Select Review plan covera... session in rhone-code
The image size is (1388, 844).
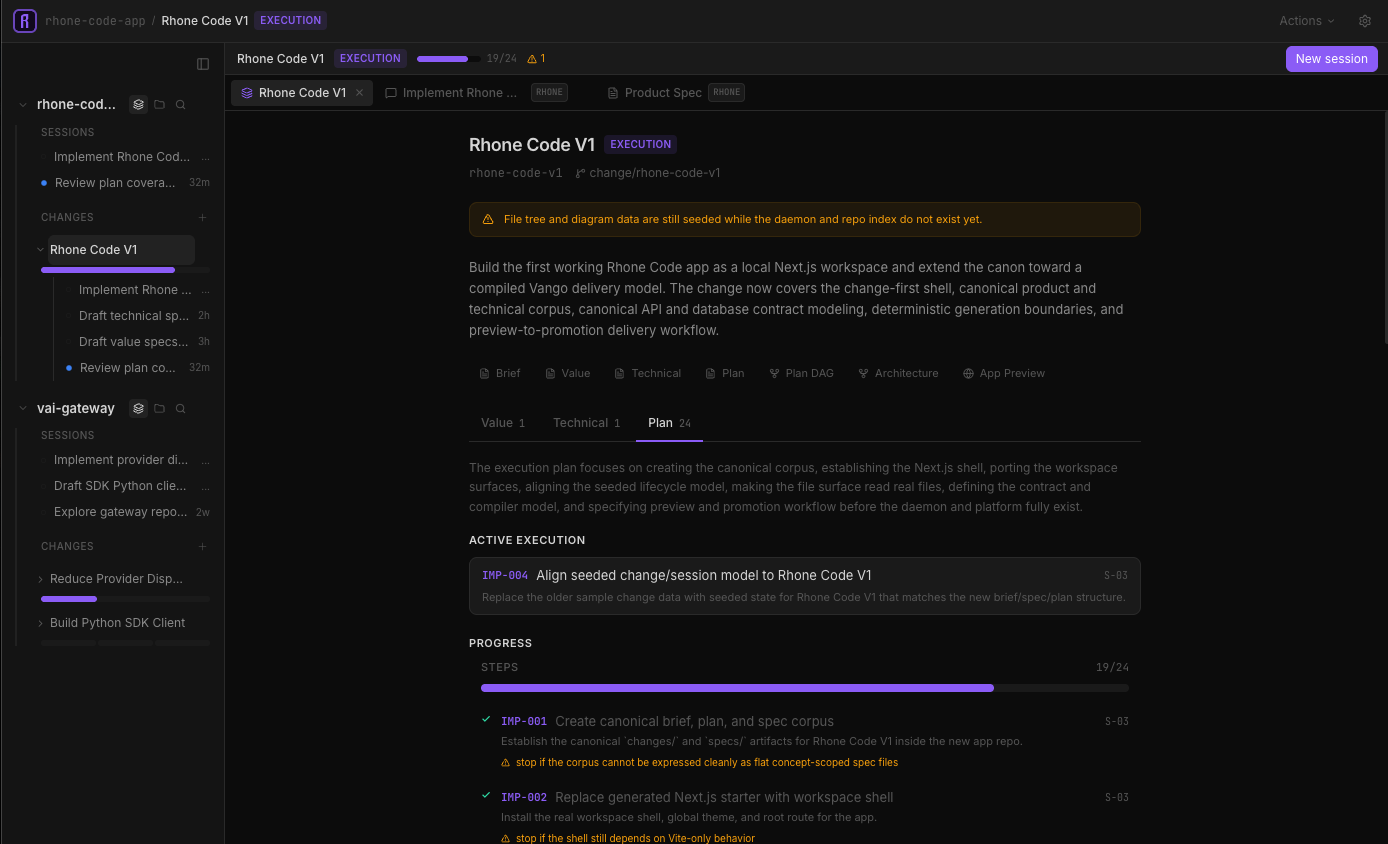(125, 183)
